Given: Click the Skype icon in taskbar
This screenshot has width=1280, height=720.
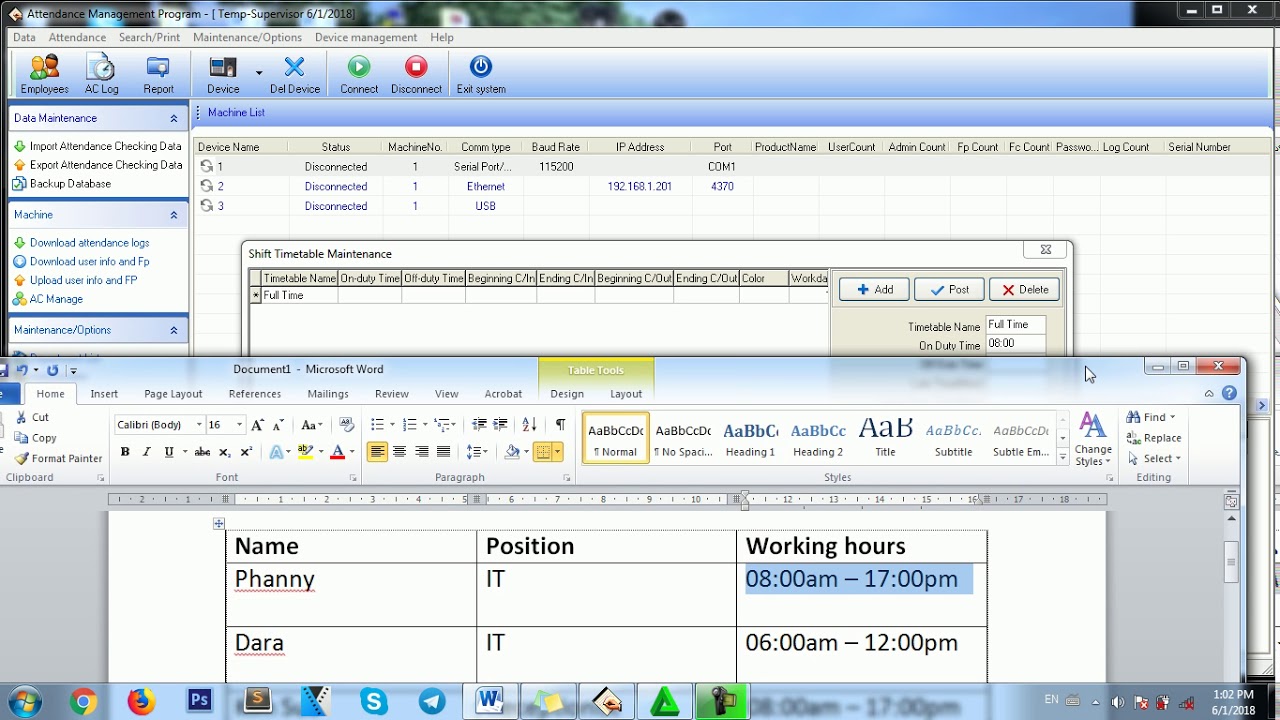Looking at the screenshot, I should click(374, 701).
